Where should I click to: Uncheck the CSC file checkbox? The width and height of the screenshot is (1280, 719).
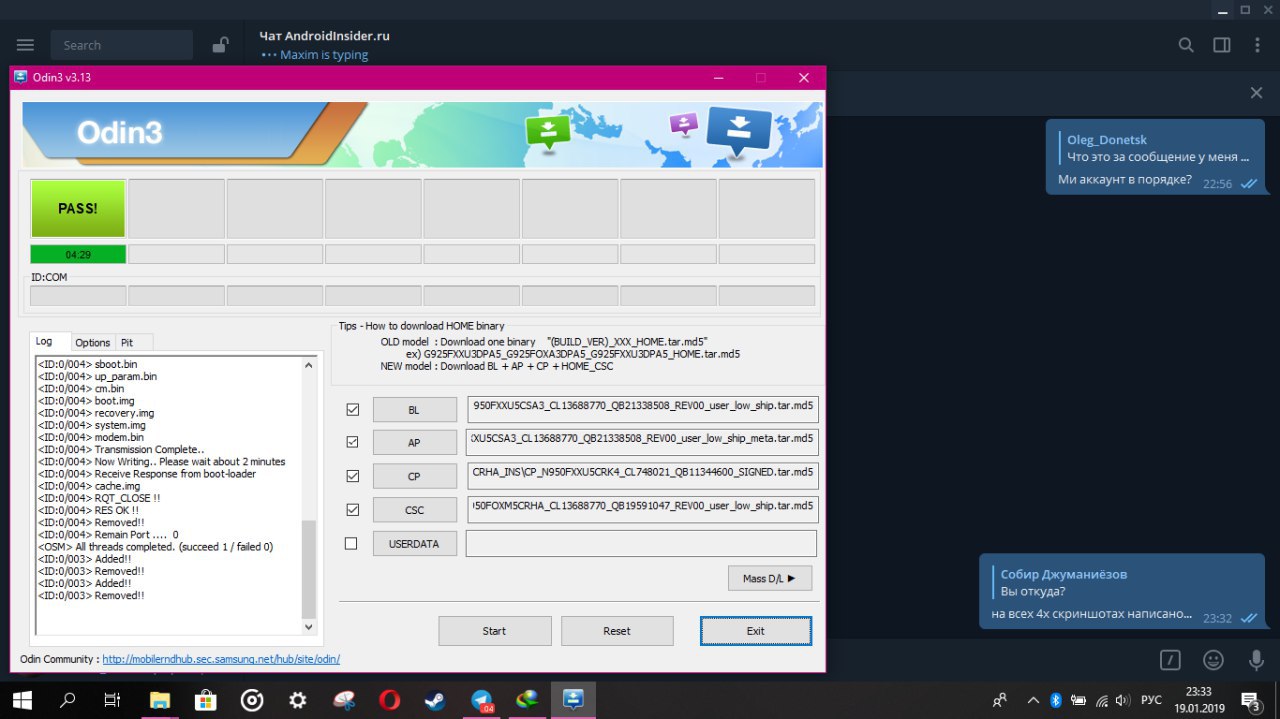[352, 510]
